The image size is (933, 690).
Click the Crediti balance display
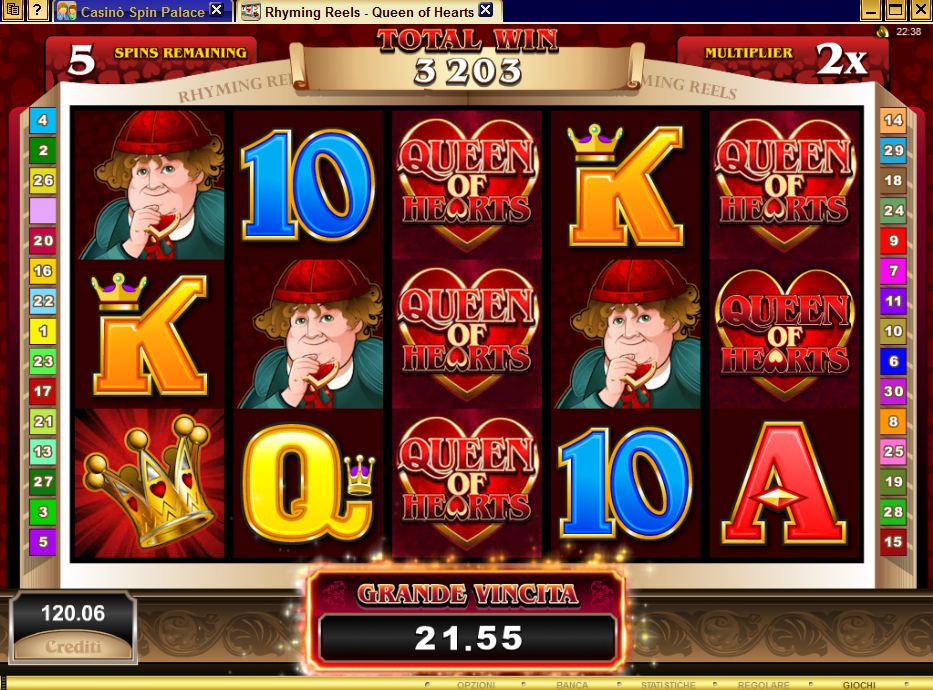tap(73, 628)
